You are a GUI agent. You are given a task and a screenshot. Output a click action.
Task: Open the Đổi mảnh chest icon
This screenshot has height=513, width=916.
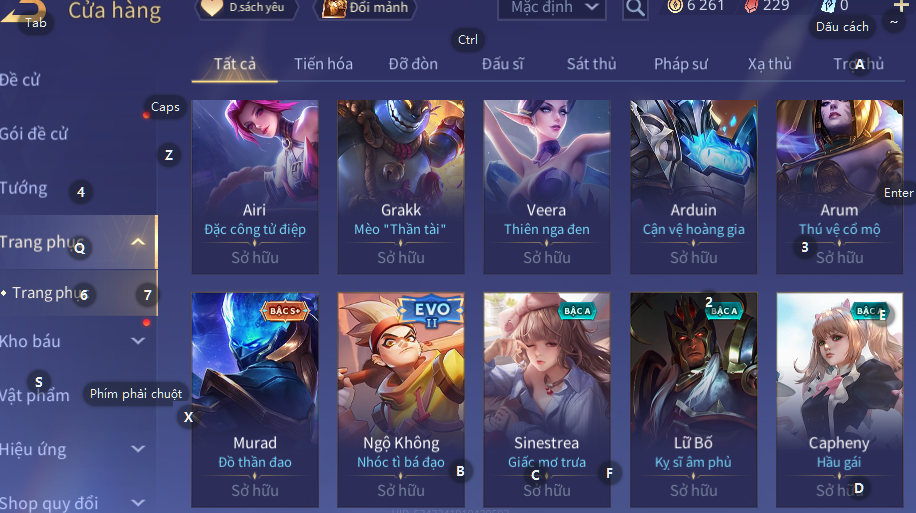tap(334, 8)
